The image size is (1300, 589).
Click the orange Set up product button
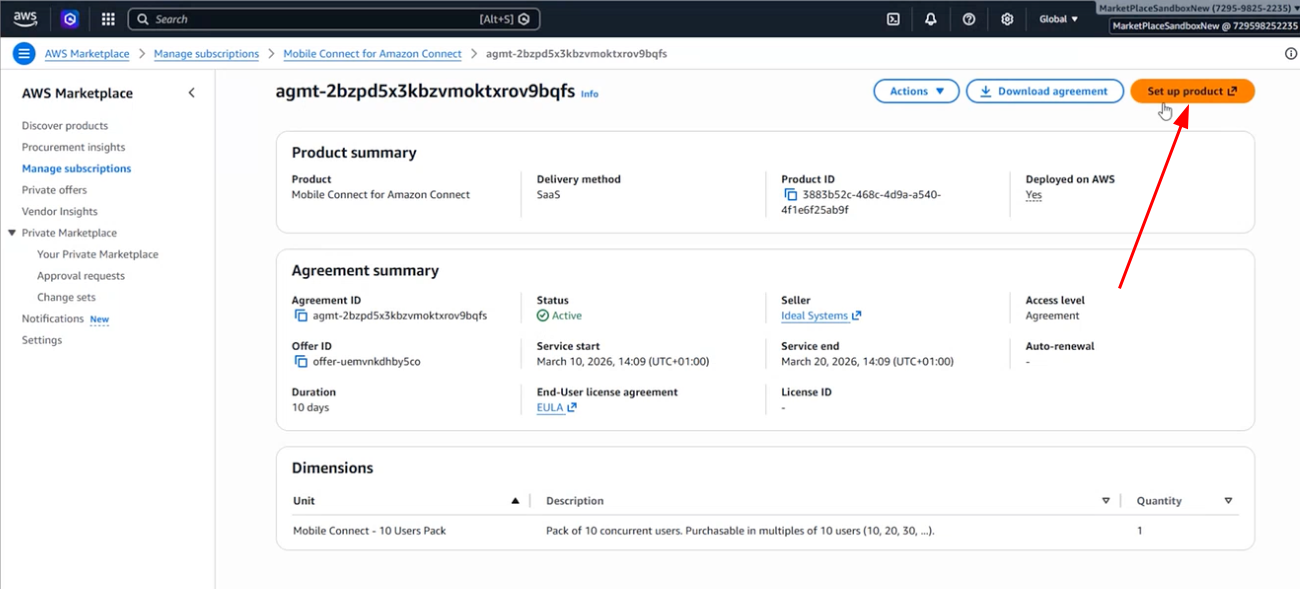point(1192,91)
